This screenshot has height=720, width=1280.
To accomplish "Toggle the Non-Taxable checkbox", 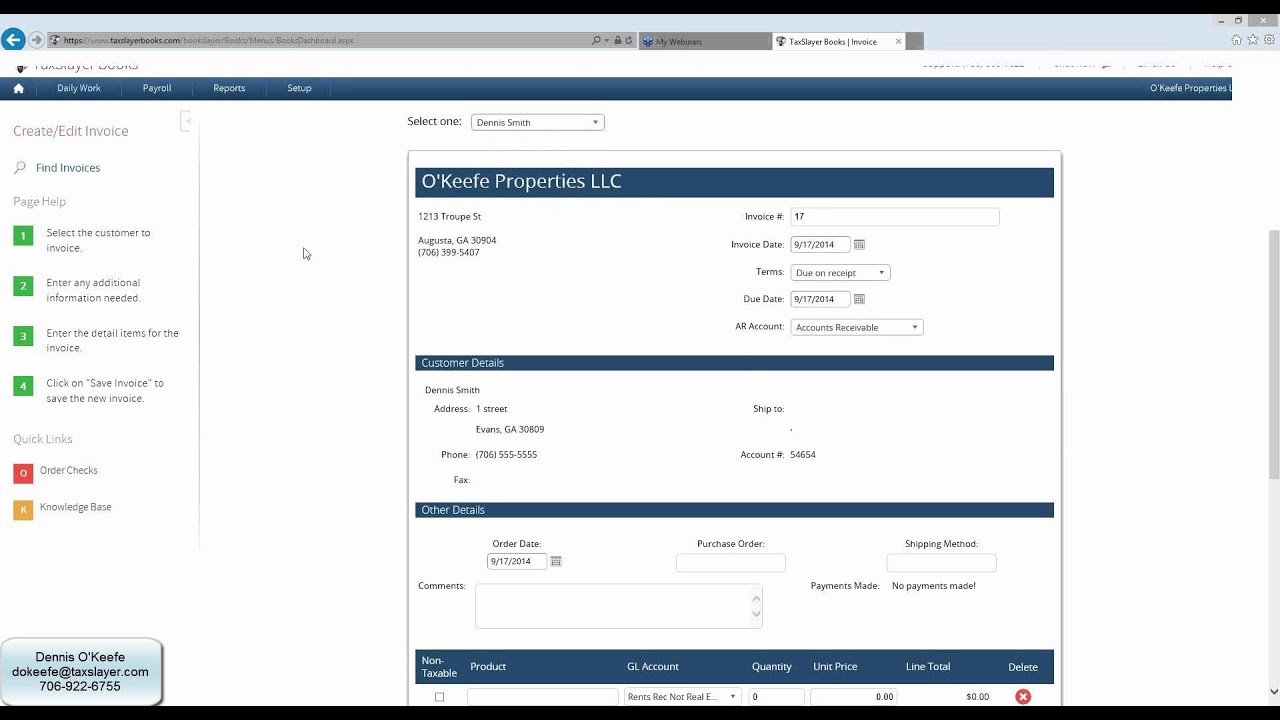I will (439, 697).
